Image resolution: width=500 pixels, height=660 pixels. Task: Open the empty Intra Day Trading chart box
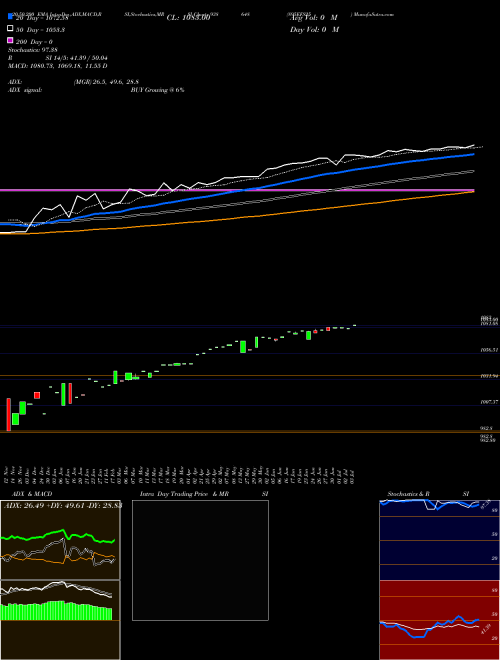coord(200,560)
